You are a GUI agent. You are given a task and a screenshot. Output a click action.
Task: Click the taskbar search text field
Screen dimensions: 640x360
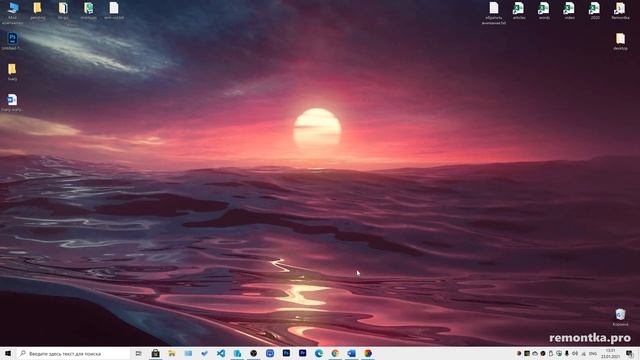73,353
